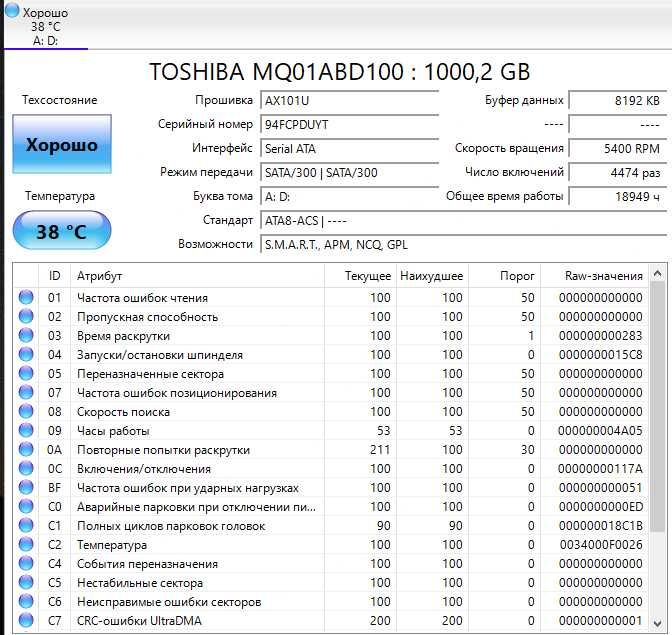Click the Возможности field S.M.A.R.T., APM, NCQ, GPL
Image resolution: width=672 pixels, height=635 pixels.
[x=463, y=245]
